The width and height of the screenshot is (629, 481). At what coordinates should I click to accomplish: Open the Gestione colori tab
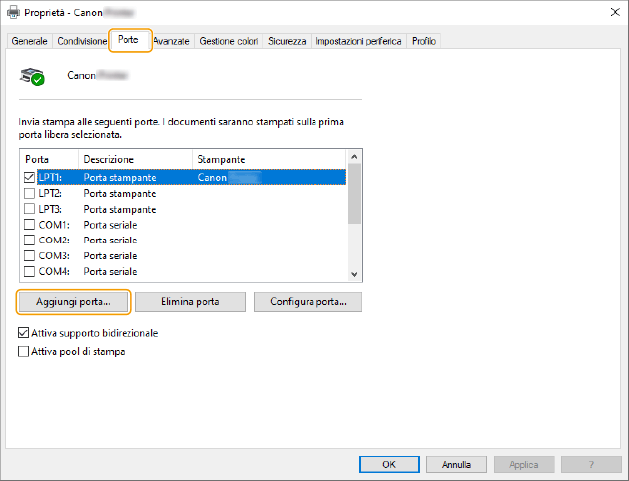[x=229, y=41]
